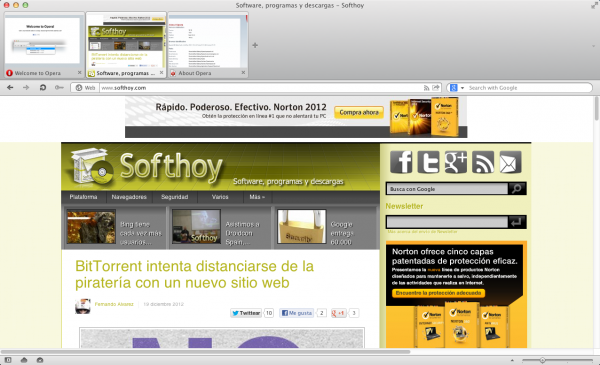This screenshot has height=365, width=600.
Task: Open author link Fernando Alvarez
Action: tap(114, 304)
